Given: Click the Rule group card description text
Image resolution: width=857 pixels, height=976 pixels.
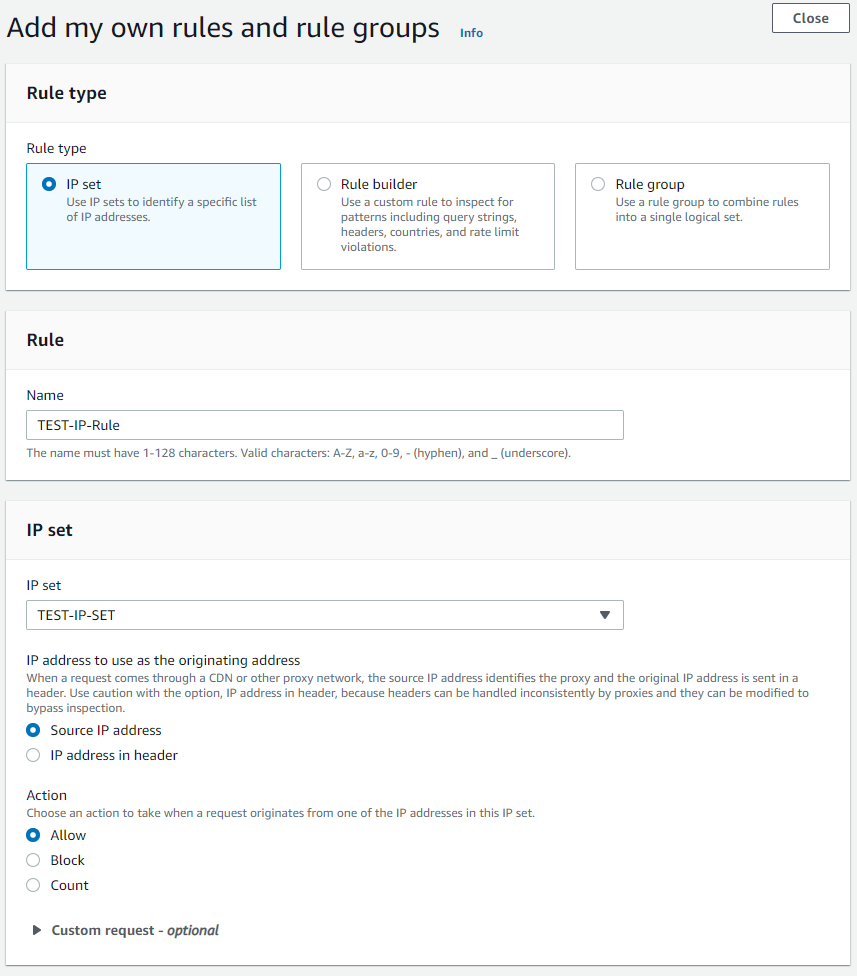Looking at the screenshot, I should point(706,209).
